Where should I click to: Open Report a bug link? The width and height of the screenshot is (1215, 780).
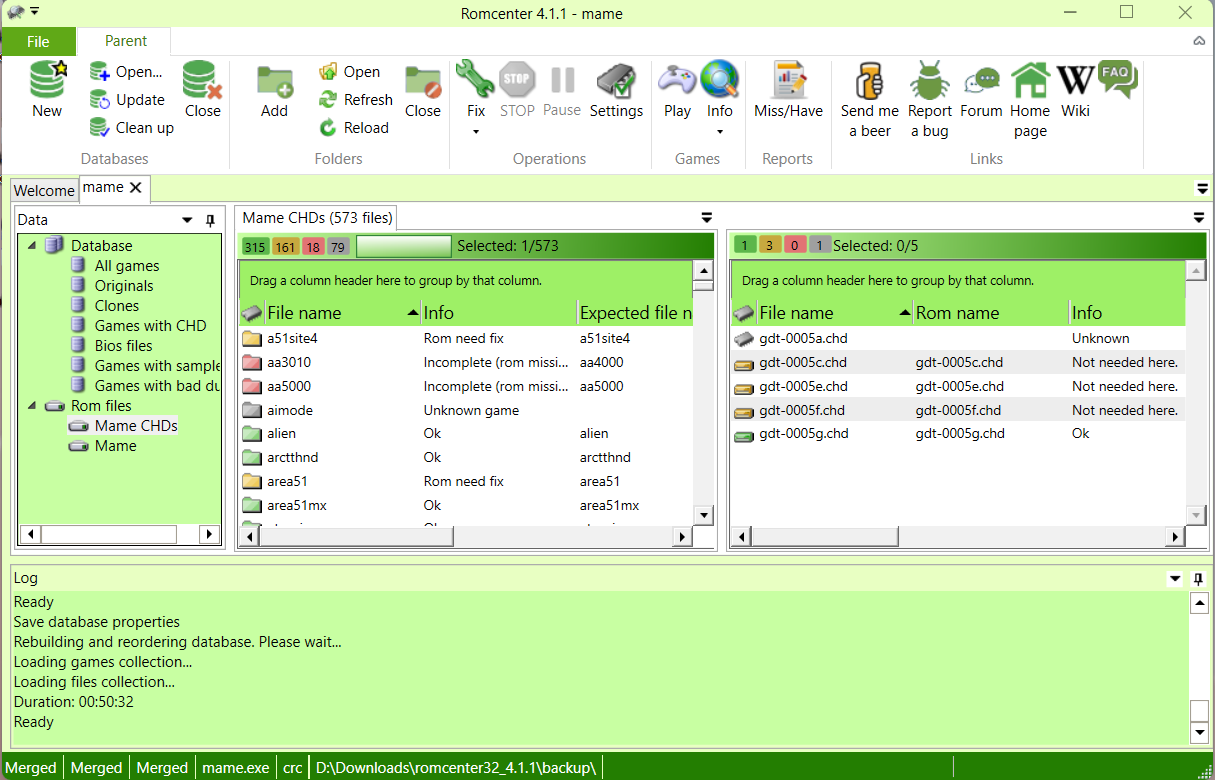click(x=930, y=100)
